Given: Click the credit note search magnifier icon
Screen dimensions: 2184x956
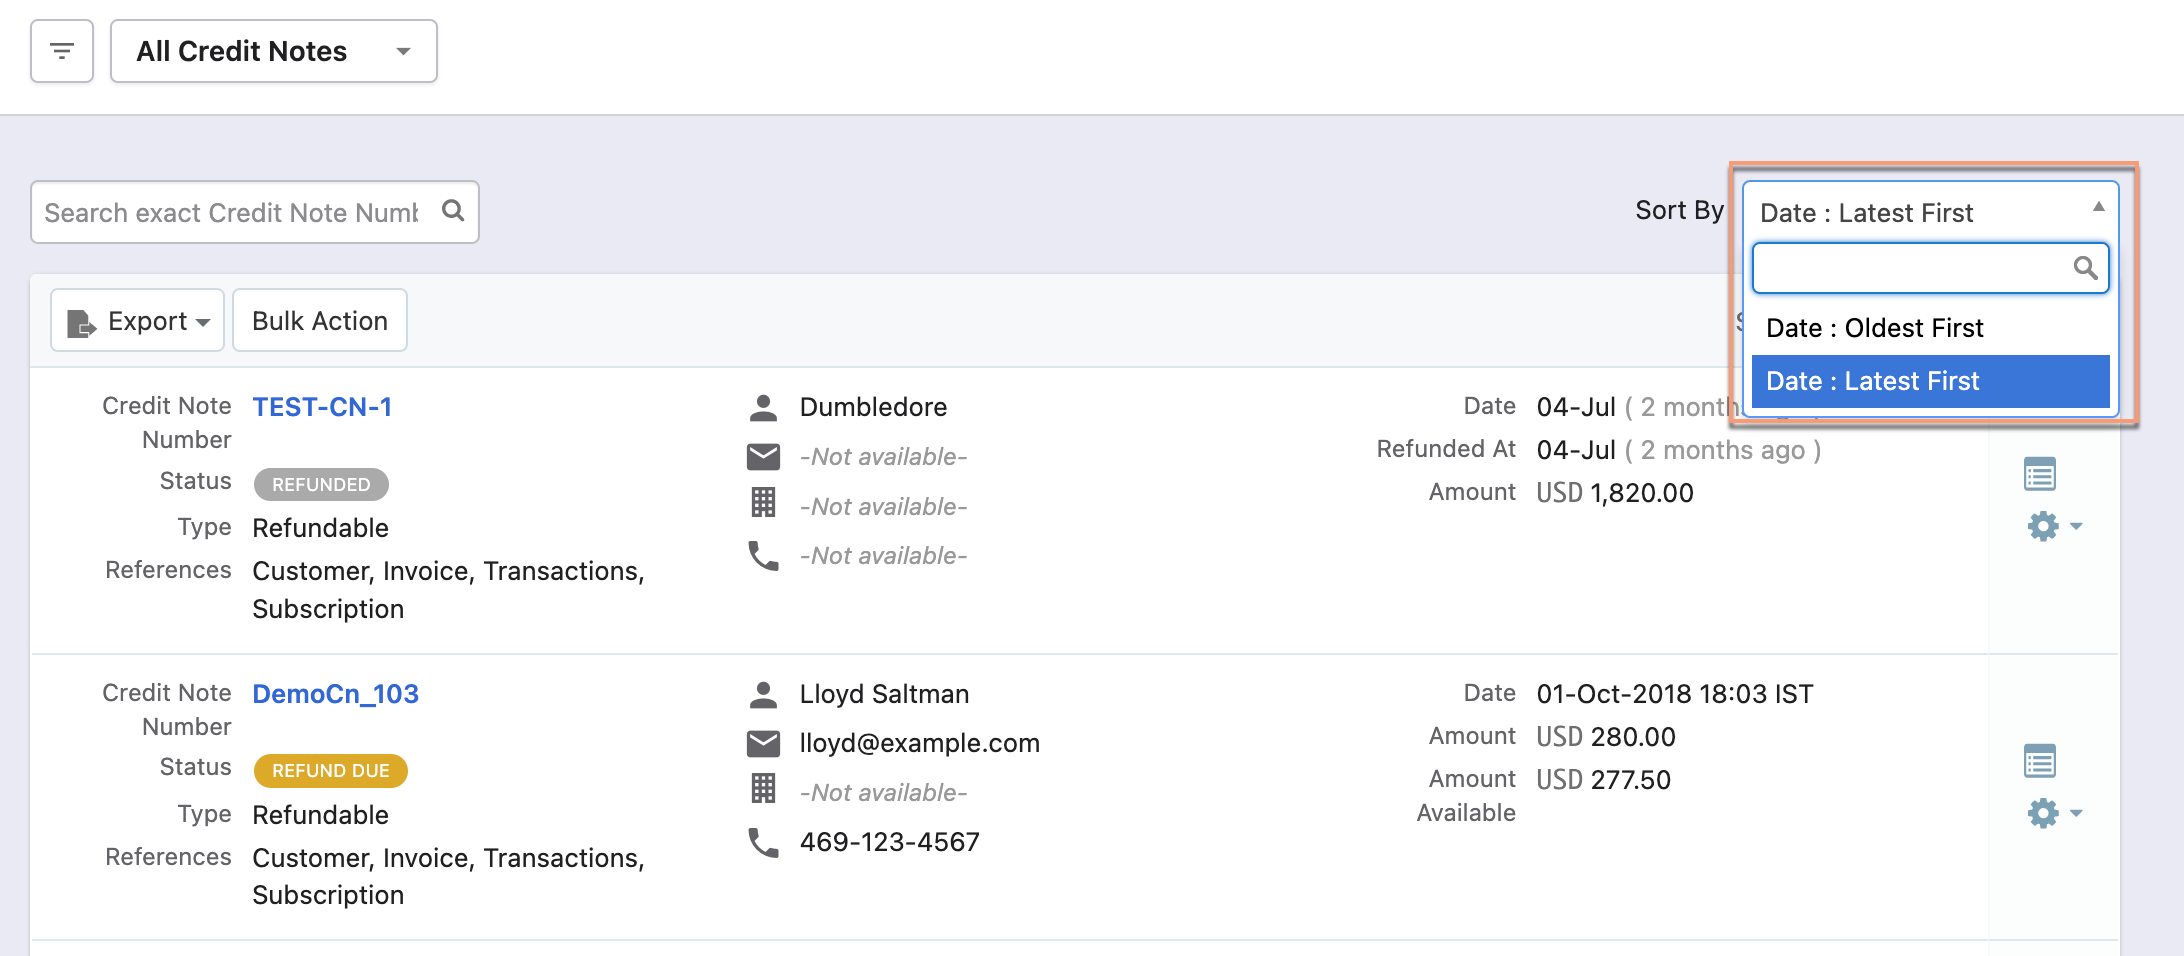Looking at the screenshot, I should point(453,211).
